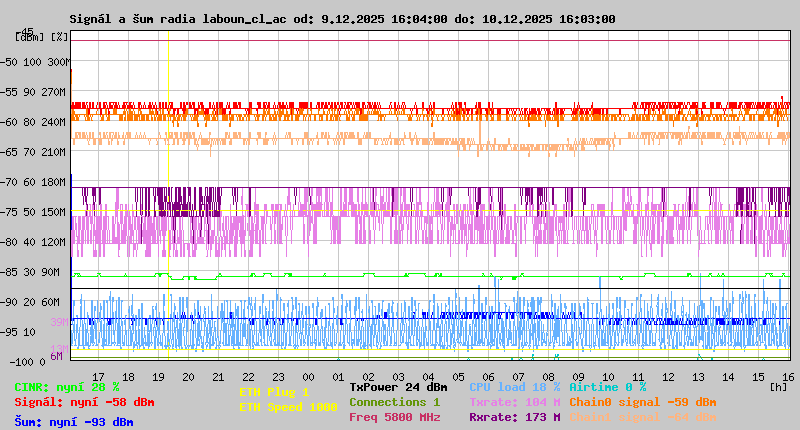Click the graph title text at top
Viewport: 800px width, 430px height.
tap(342, 19)
